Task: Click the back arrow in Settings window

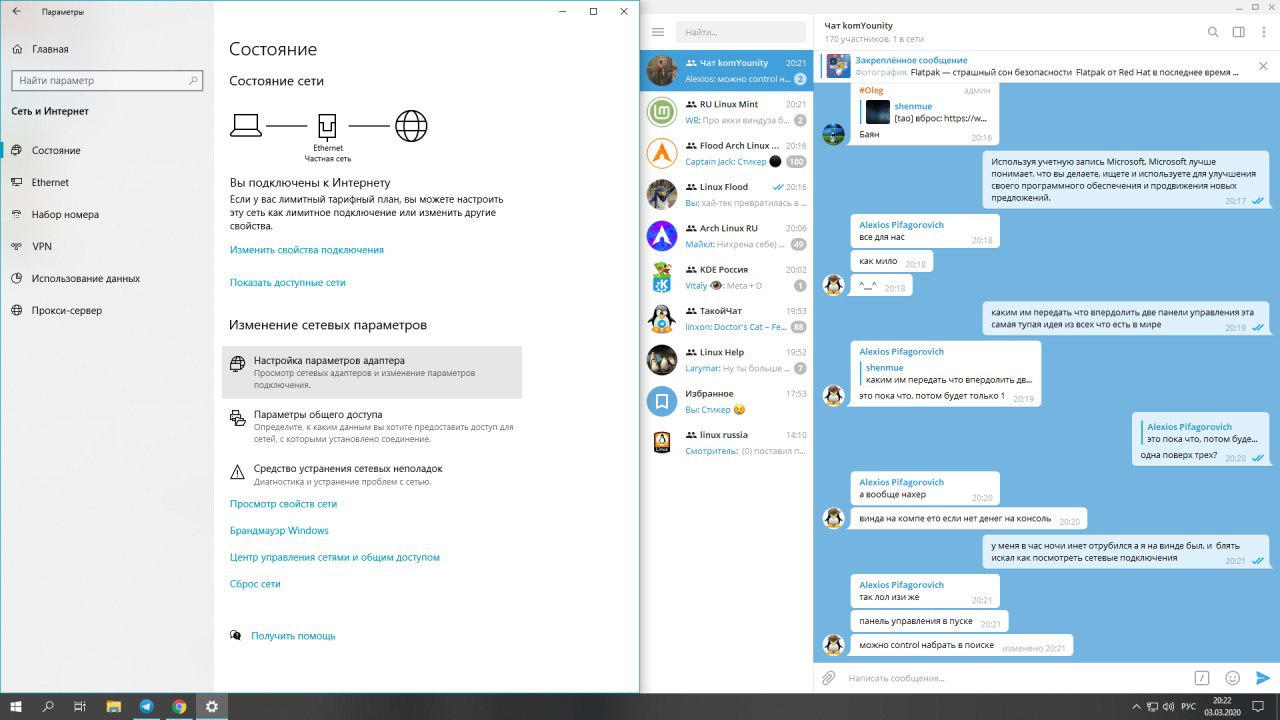Action: pyautogui.click(x=16, y=12)
